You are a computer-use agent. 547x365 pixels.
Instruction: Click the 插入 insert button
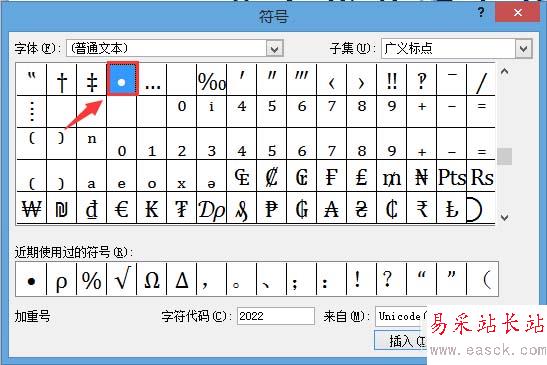point(400,341)
